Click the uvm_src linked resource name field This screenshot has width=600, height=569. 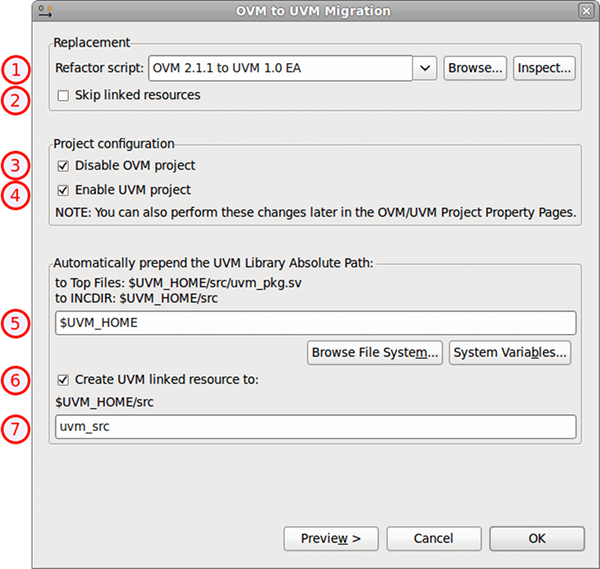316,427
